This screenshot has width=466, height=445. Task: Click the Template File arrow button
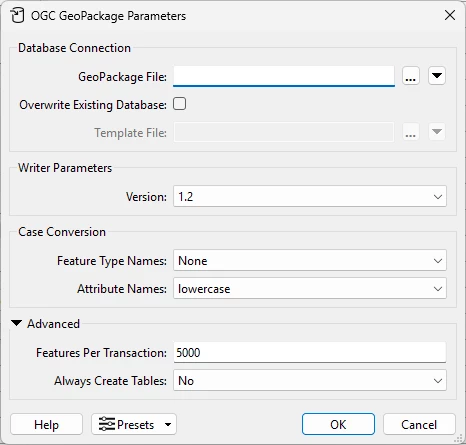[437, 132]
